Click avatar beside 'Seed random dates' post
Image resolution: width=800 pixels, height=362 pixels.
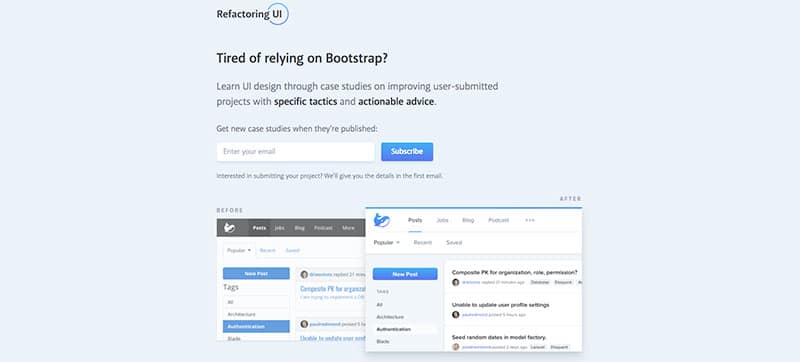[x=456, y=347]
